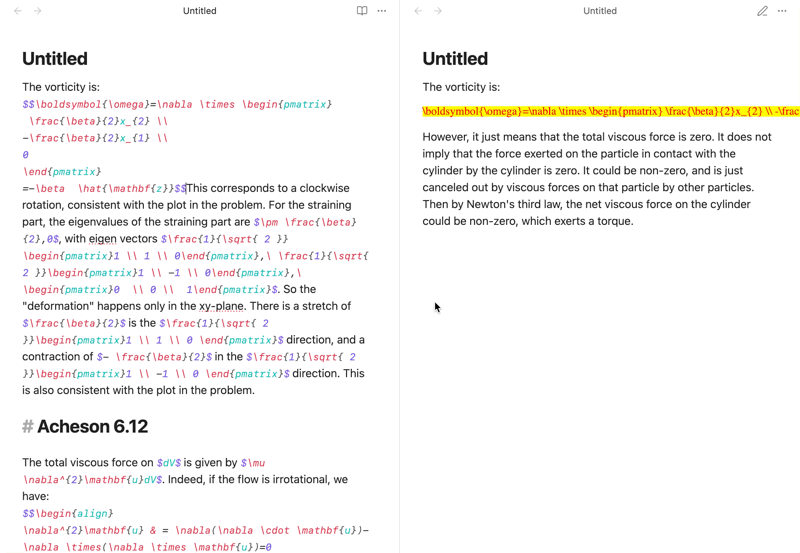
Task: Go back in the left pane
Action: click(x=18, y=11)
